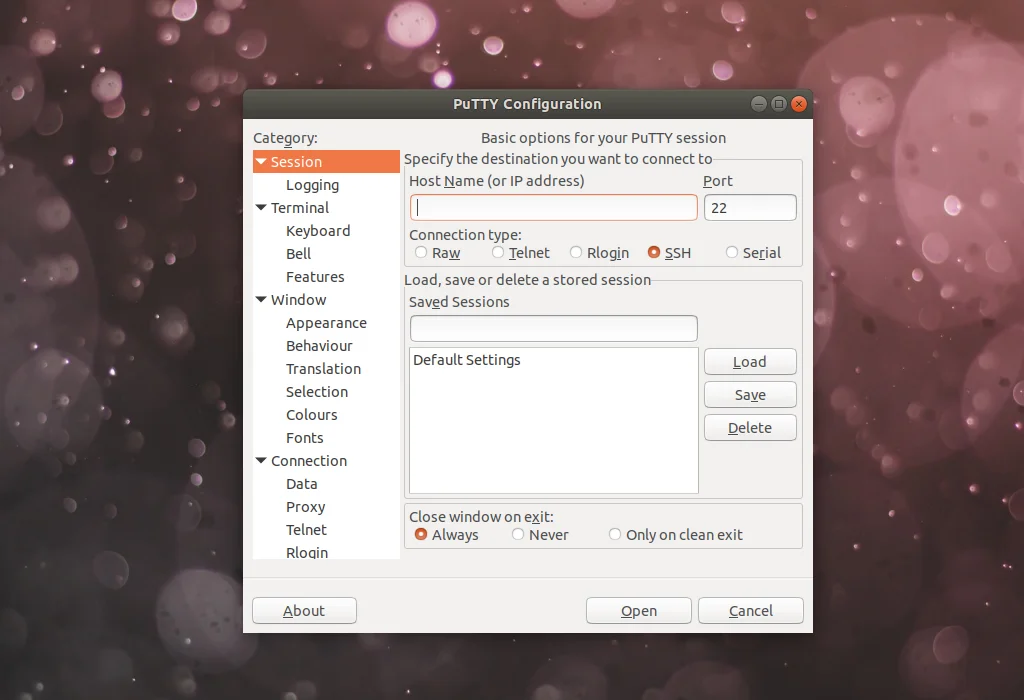Click the Load button
The height and width of the screenshot is (700, 1024).
[750, 362]
